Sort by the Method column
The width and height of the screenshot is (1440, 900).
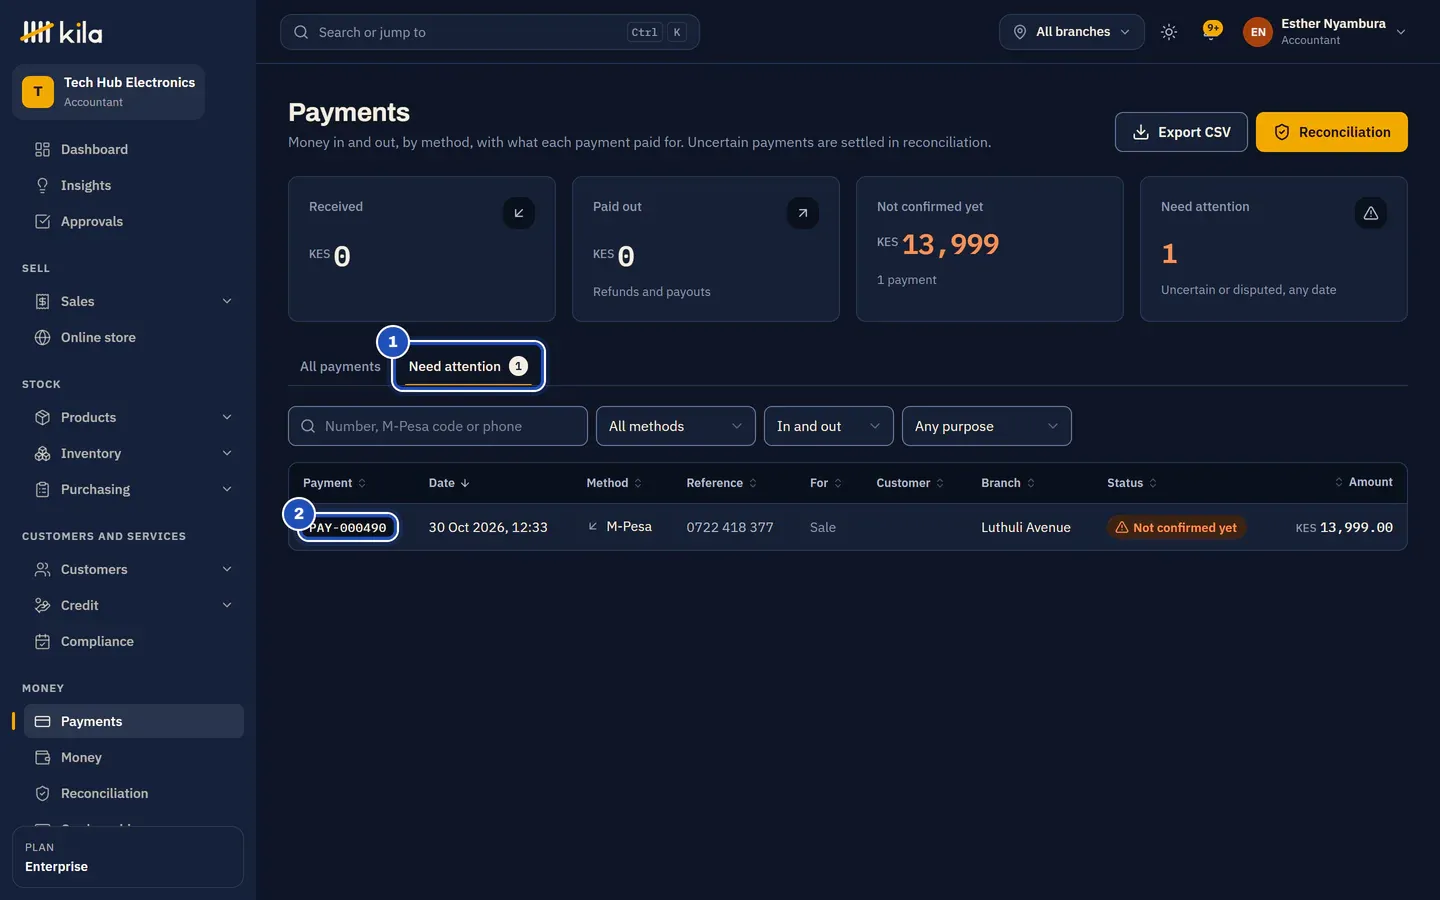point(614,483)
